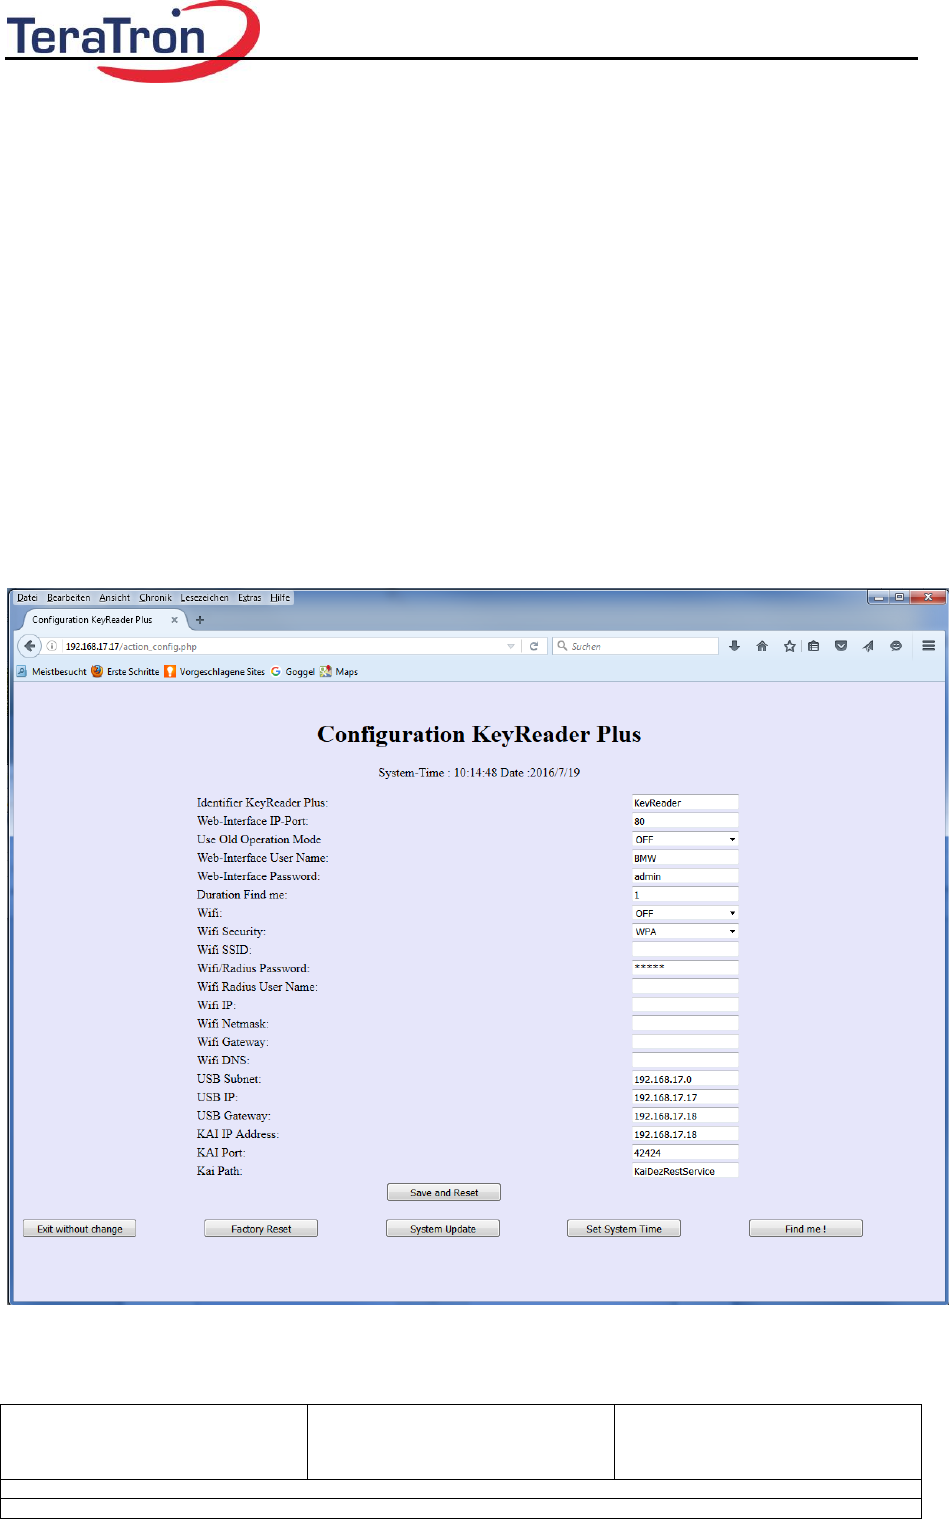Click the Identifier KeyReader Plus field

pyautogui.click(x=685, y=802)
